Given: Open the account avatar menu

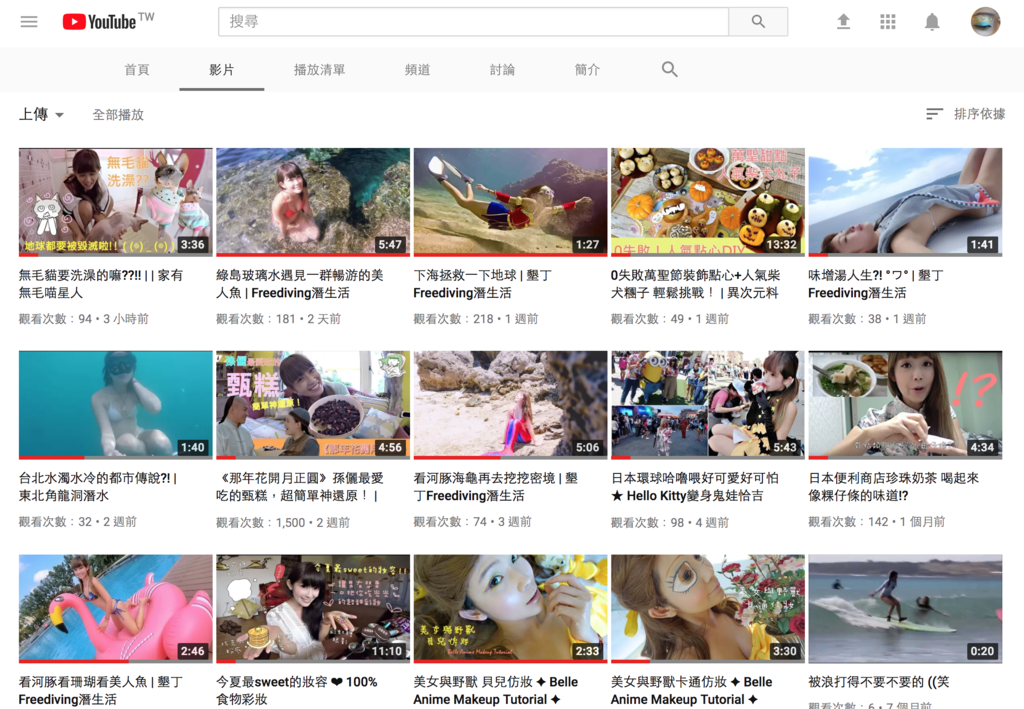Looking at the screenshot, I should click(985, 22).
